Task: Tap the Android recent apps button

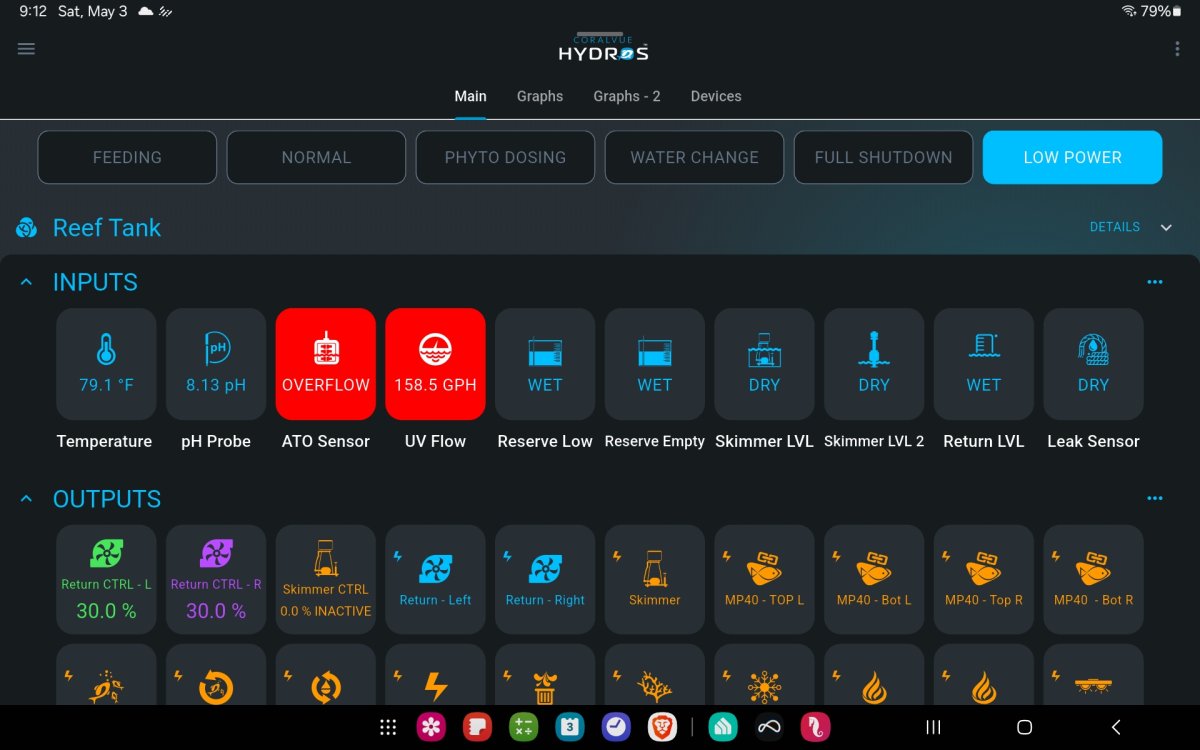Action: (x=933, y=728)
